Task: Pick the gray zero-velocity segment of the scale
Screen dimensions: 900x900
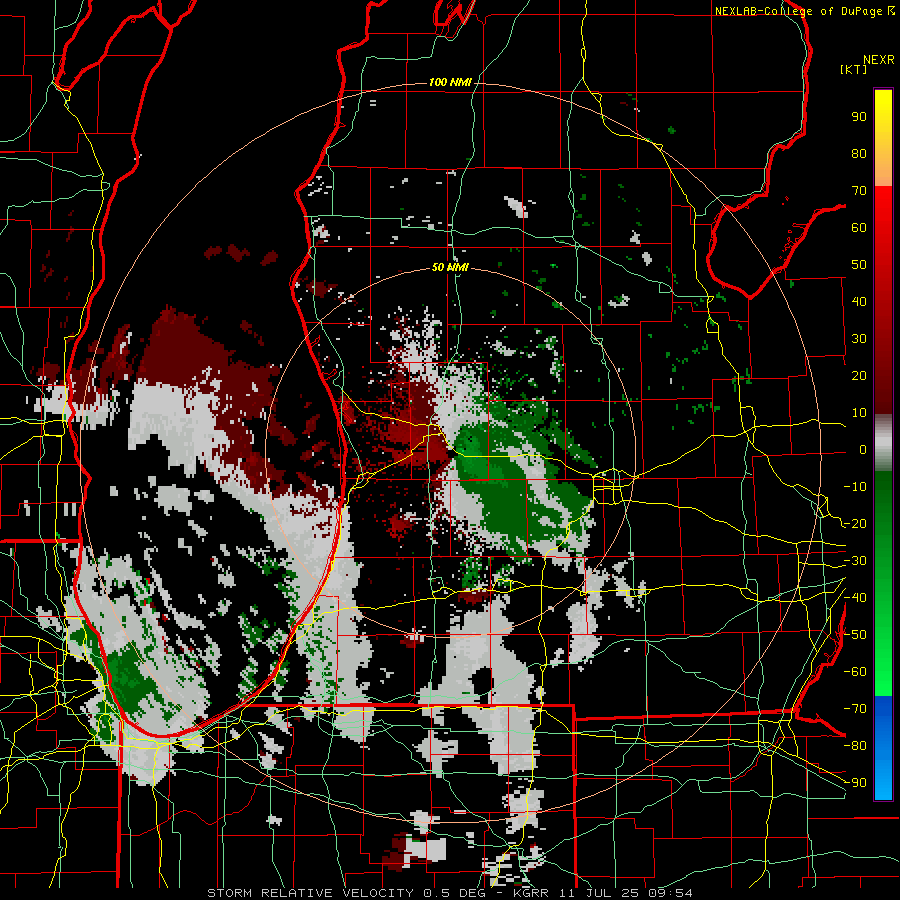Action: pyautogui.click(x=883, y=443)
